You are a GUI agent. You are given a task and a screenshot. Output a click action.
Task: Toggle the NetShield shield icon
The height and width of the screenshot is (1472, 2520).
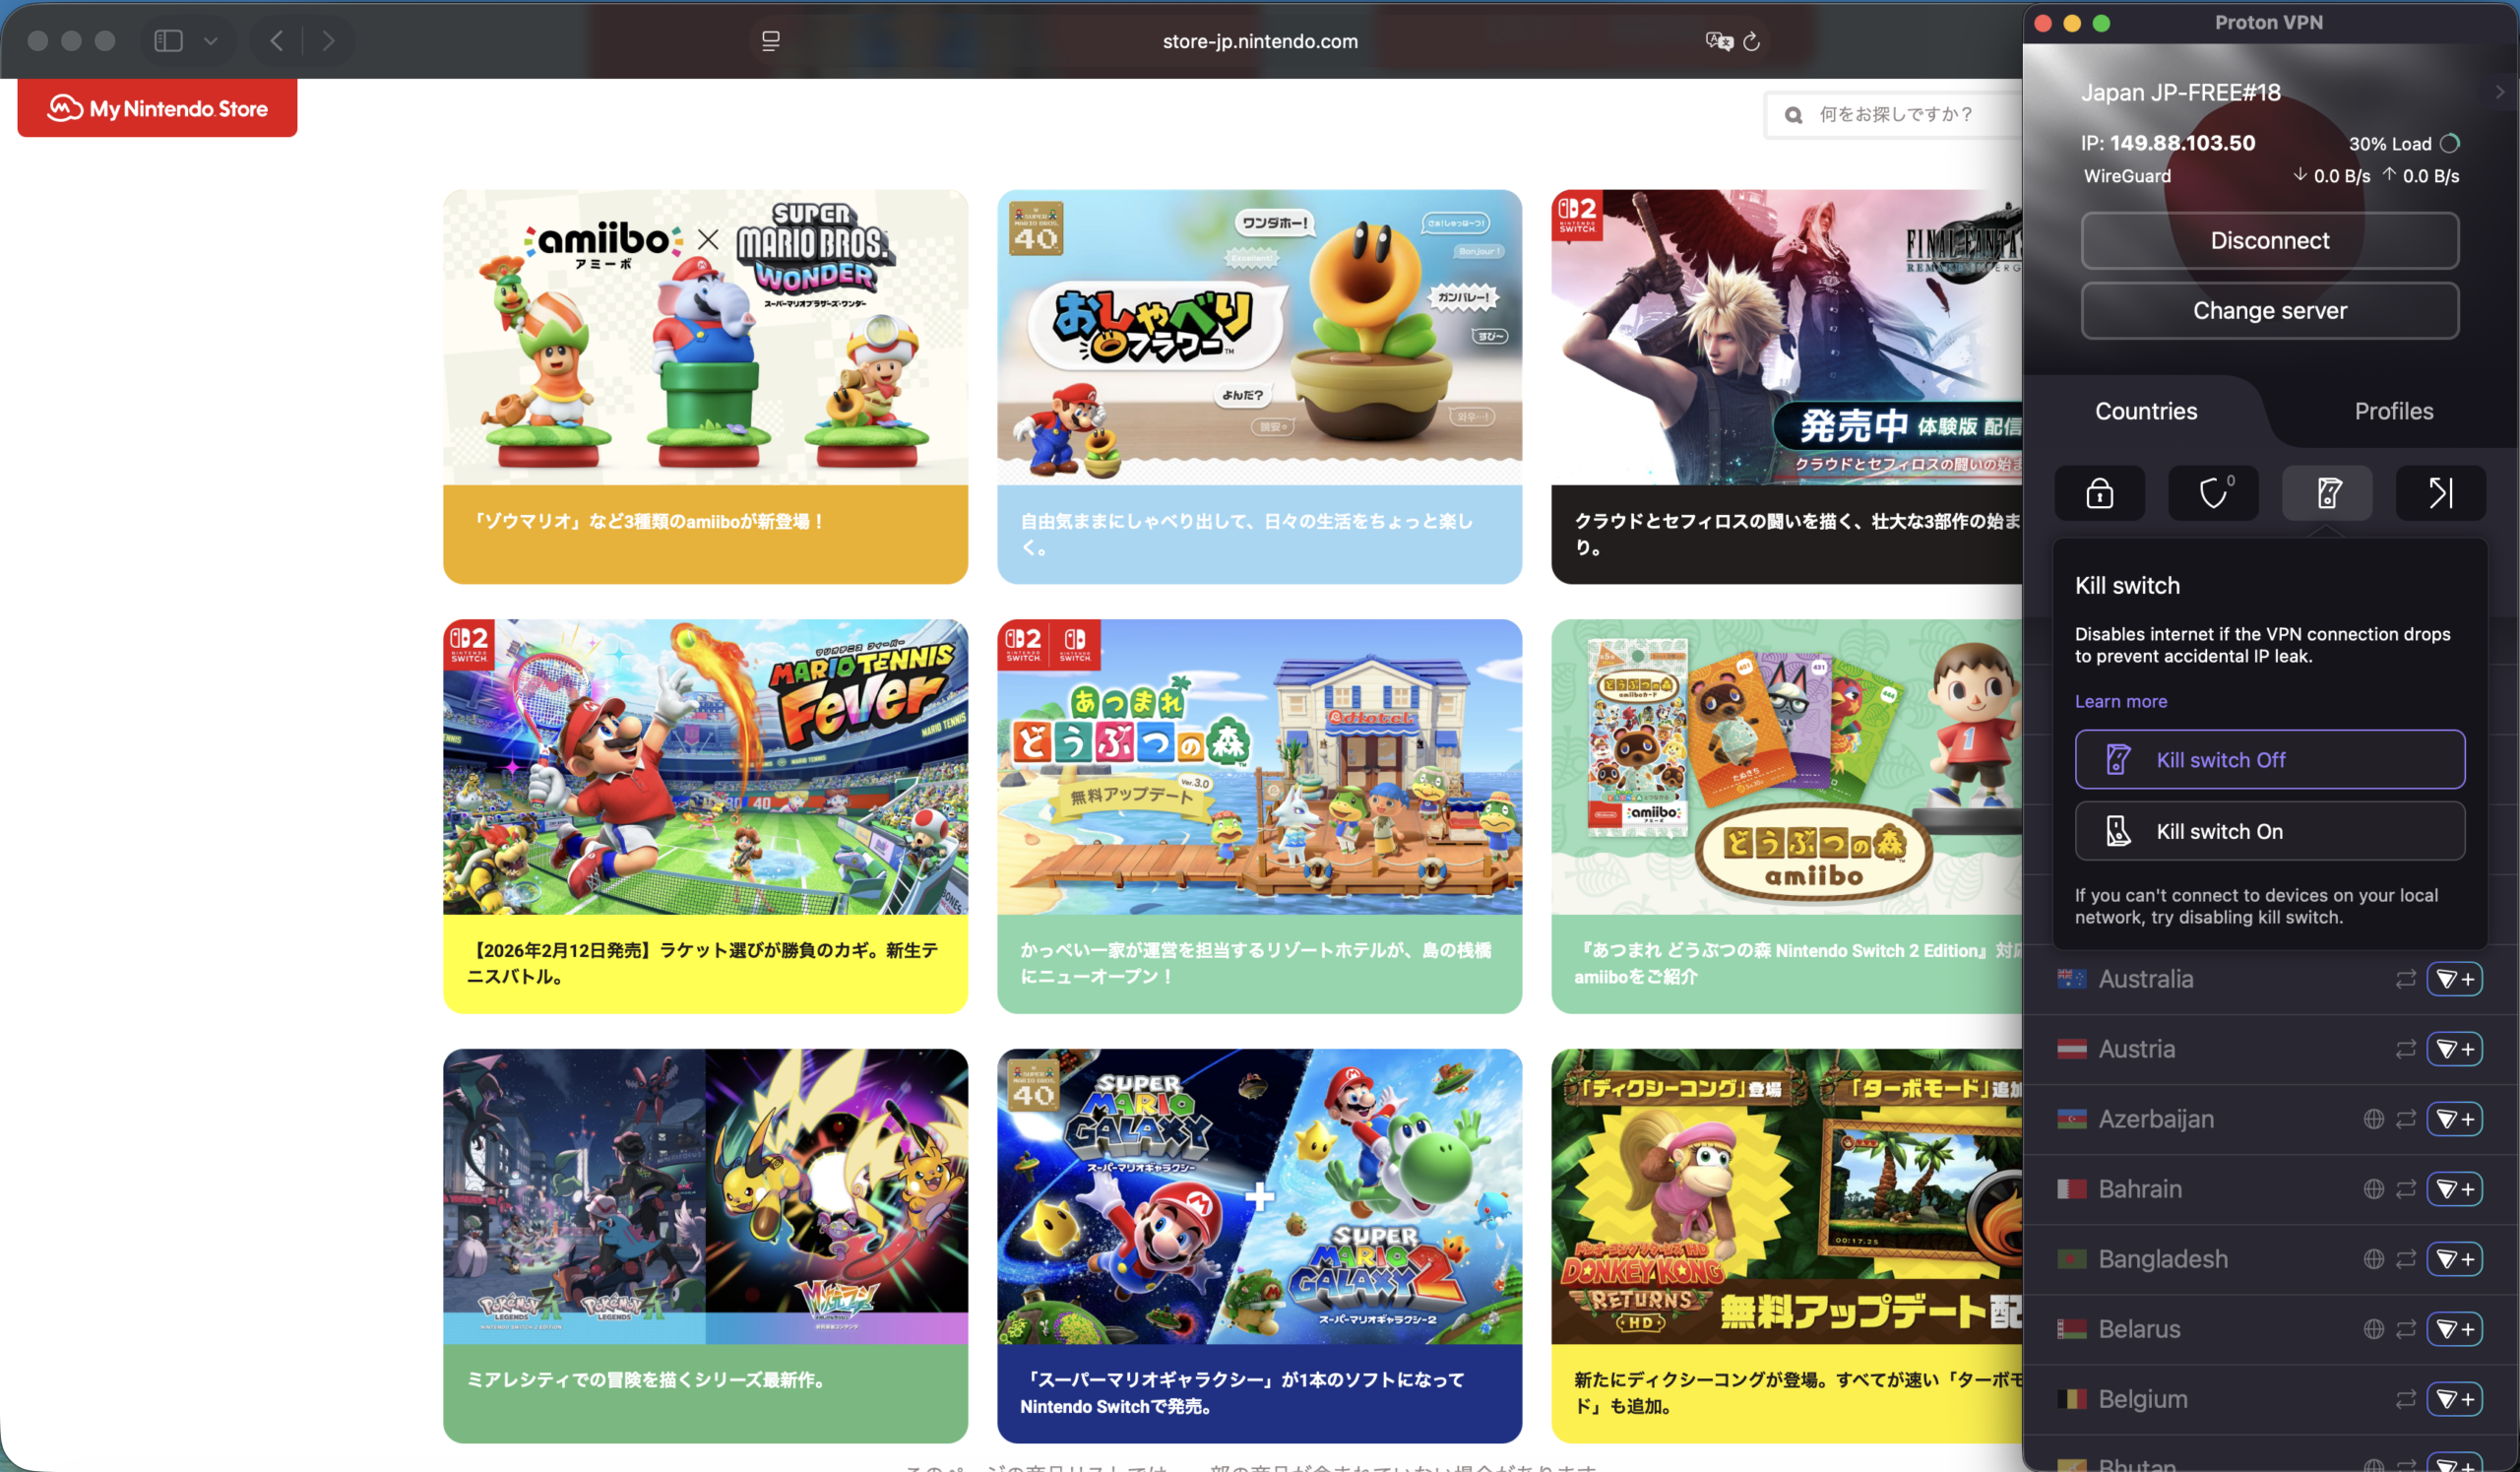[x=2213, y=493]
